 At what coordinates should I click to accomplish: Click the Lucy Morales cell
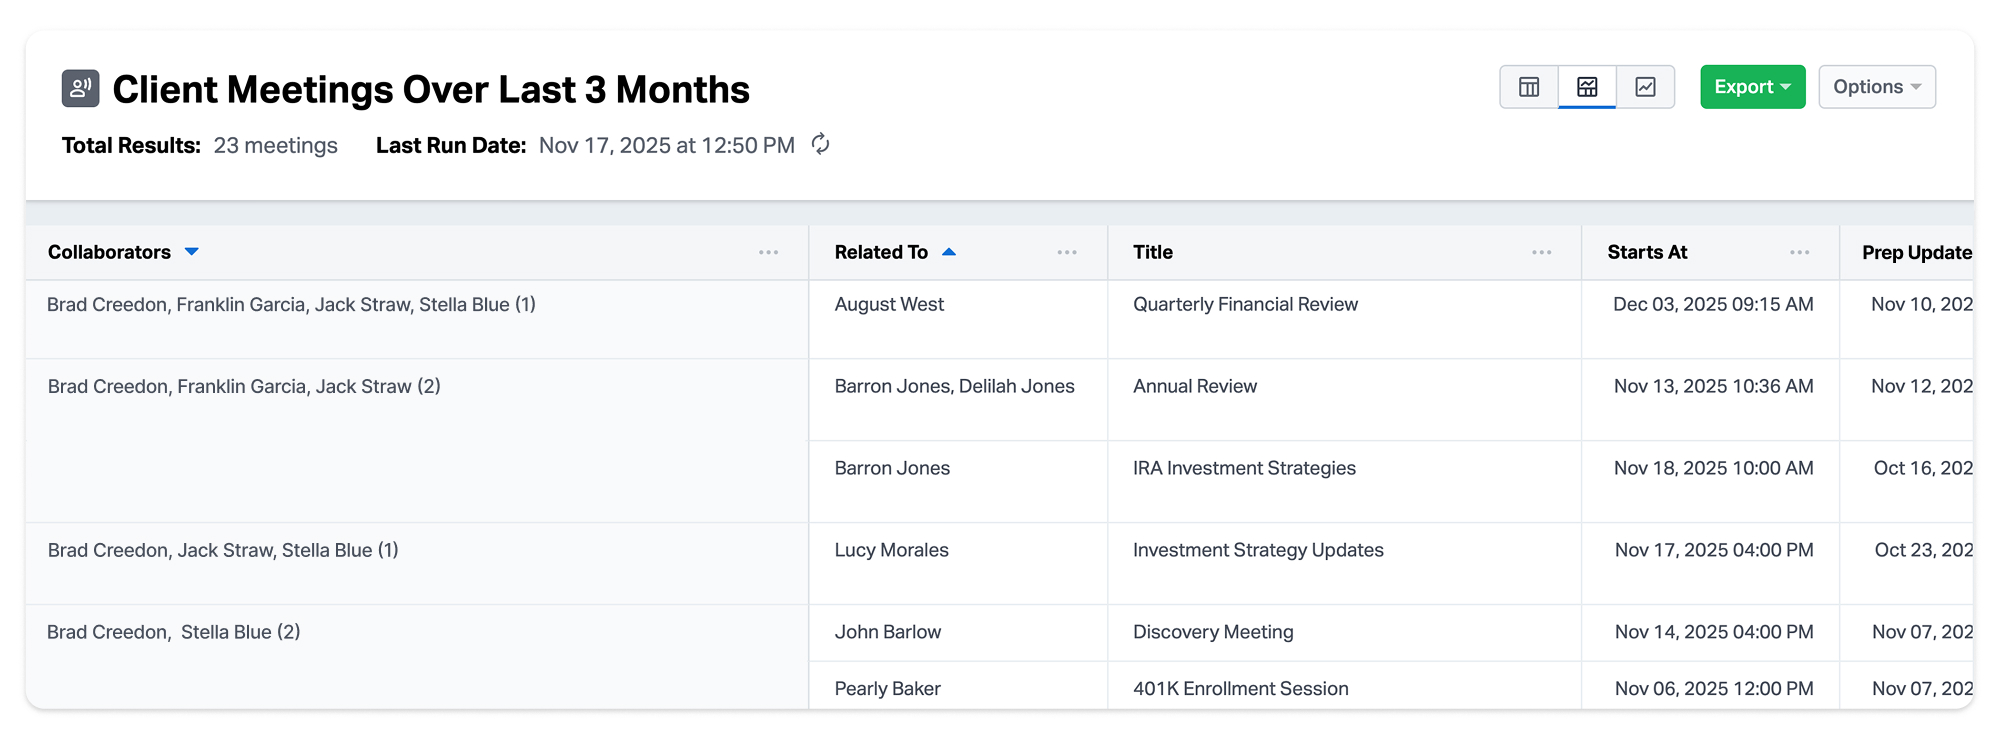pos(891,551)
